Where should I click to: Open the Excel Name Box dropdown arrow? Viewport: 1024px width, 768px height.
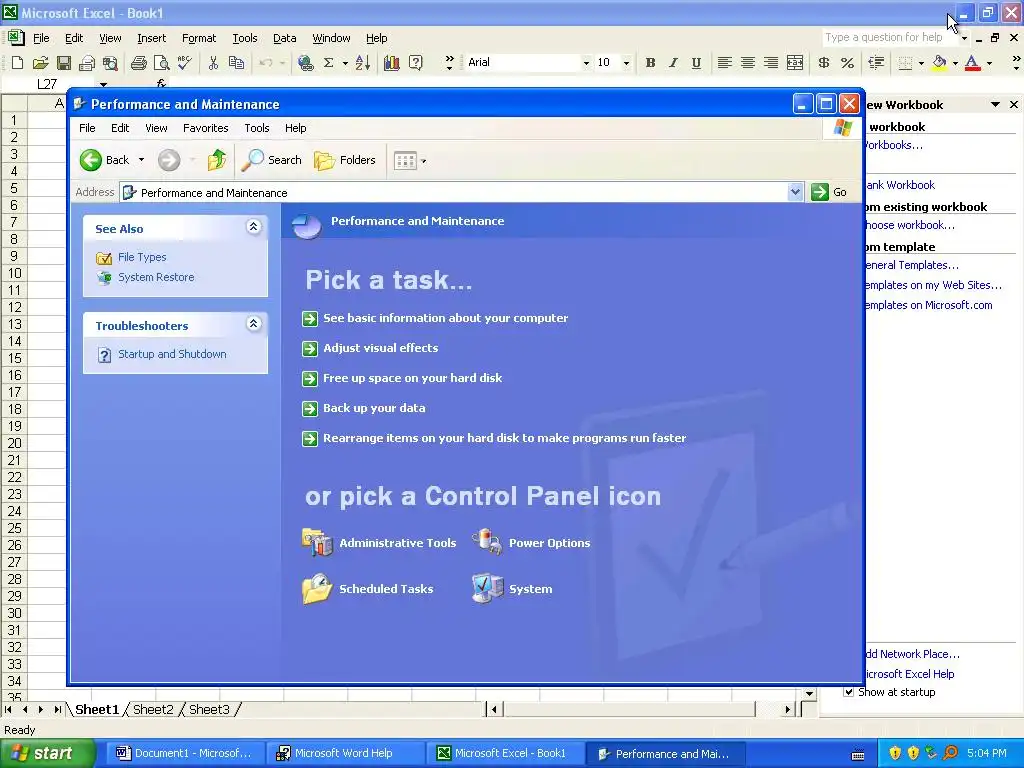[x=103, y=84]
